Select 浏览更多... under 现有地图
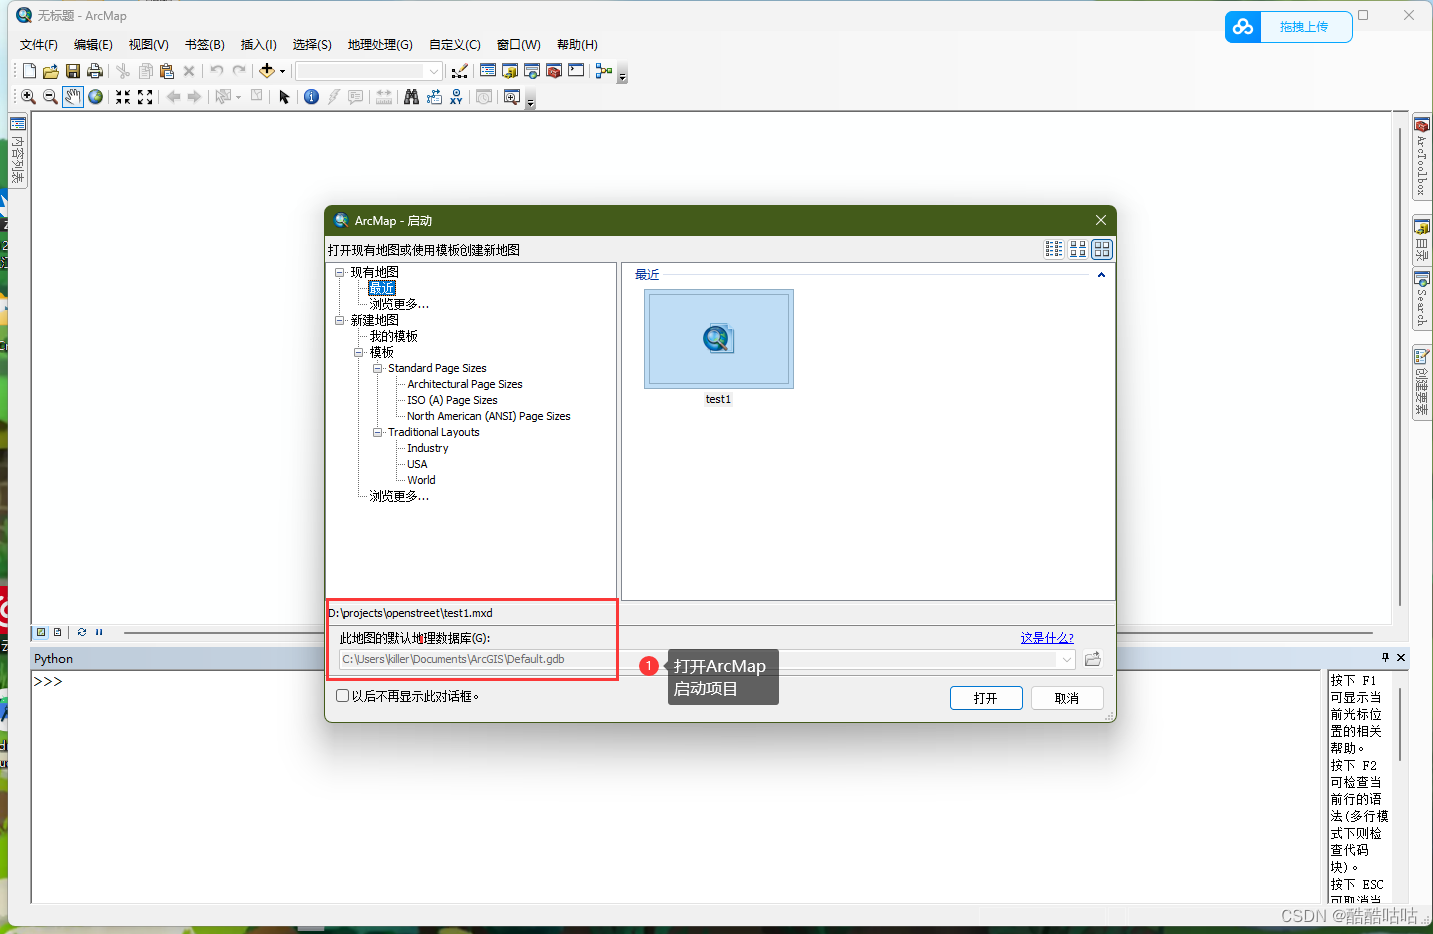 (x=399, y=304)
